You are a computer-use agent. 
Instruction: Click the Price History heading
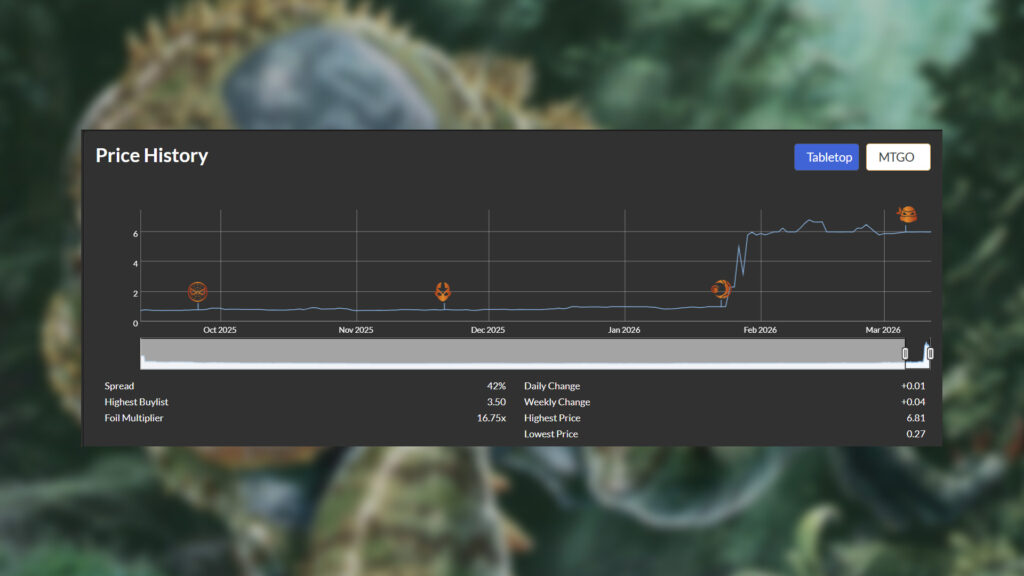[152, 156]
